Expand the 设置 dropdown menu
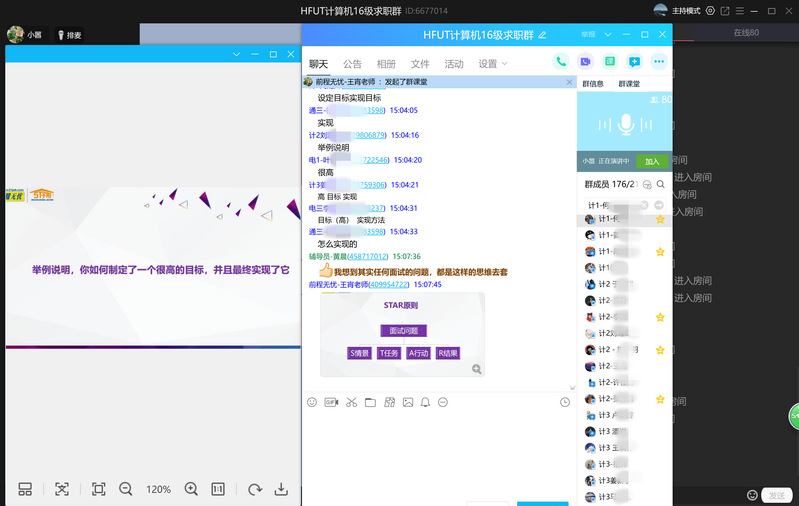Image resolution: width=799 pixels, height=506 pixels. (492, 64)
